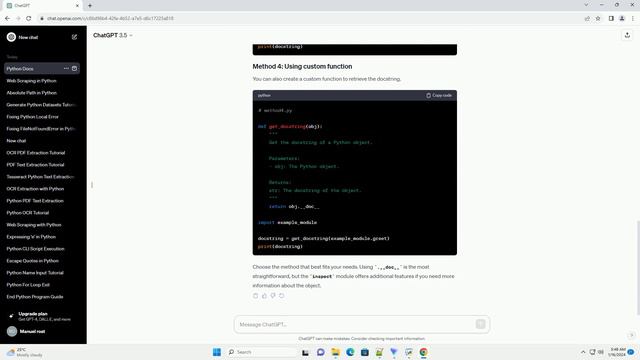The height and width of the screenshot is (360, 640).
Task: Open the three-dots menu on Python Docs chat
Action: click(x=66, y=69)
